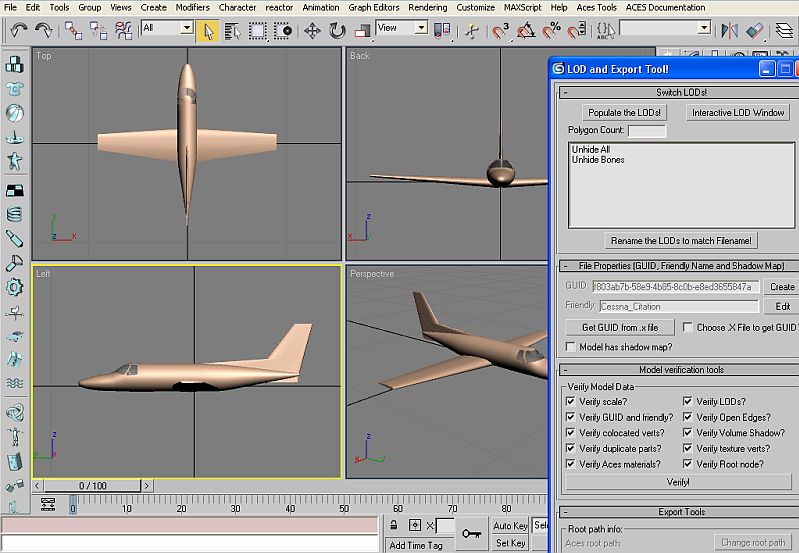Open the MAXScript menu
Screen dimensions: 799x553
(x=524, y=7)
